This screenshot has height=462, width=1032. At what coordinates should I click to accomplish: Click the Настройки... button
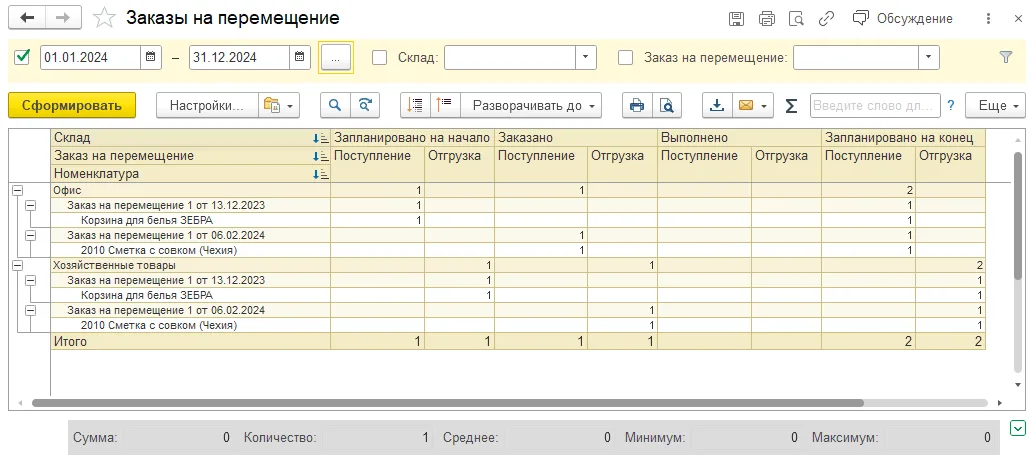[207, 105]
